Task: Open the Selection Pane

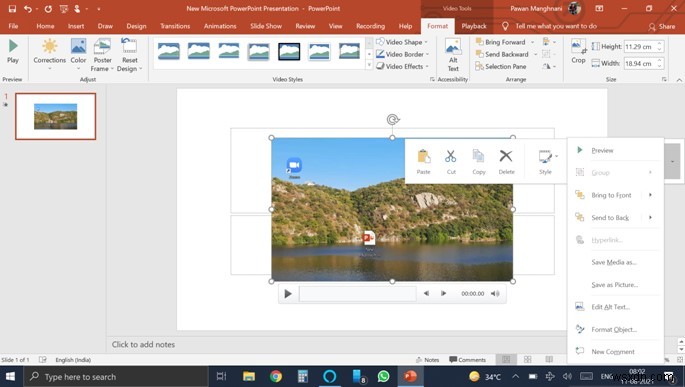Action: pyautogui.click(x=501, y=66)
